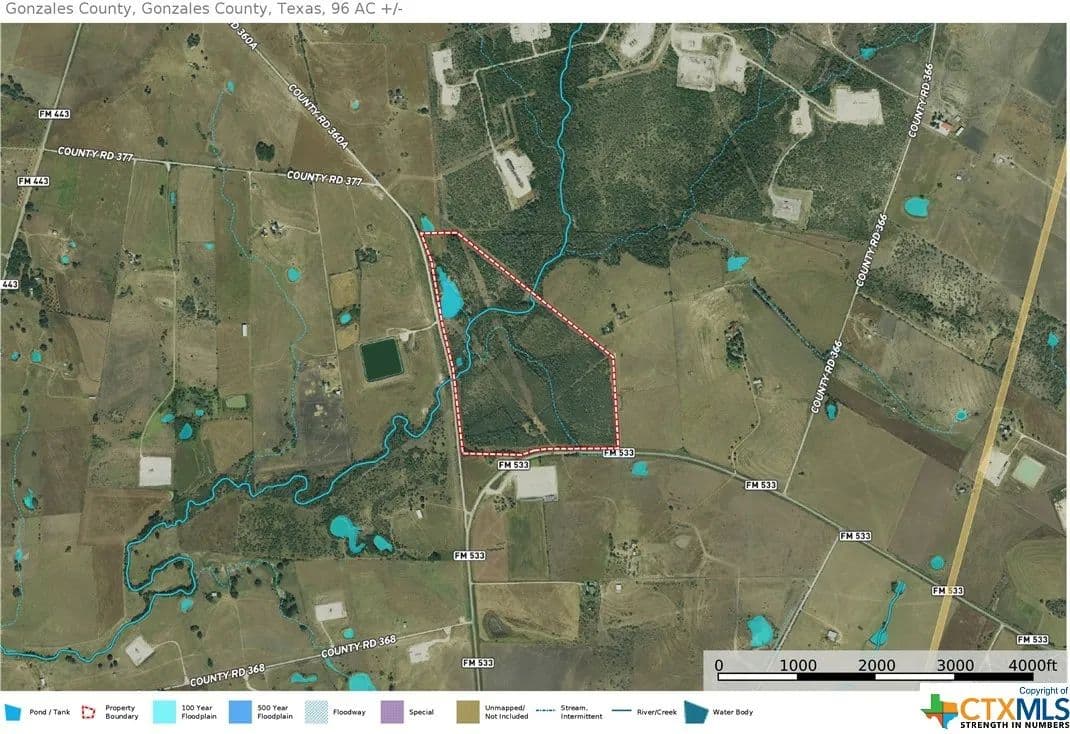Click the Property Boundary legend icon
This screenshot has width=1070, height=734.
89,712
